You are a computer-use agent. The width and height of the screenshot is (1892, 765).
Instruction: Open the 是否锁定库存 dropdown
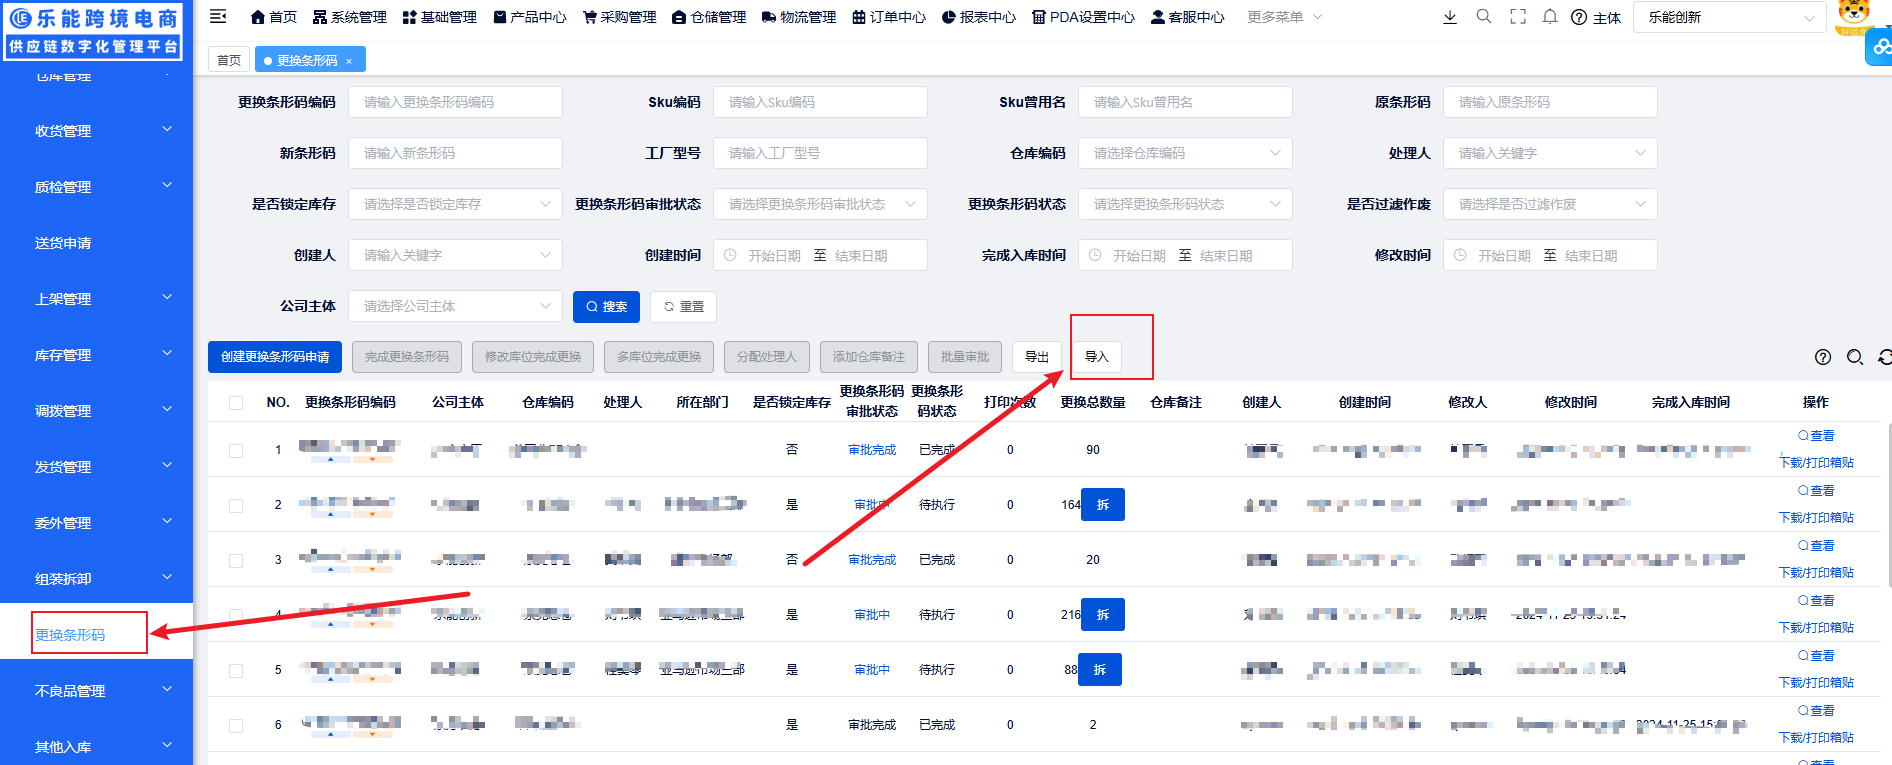pos(455,204)
